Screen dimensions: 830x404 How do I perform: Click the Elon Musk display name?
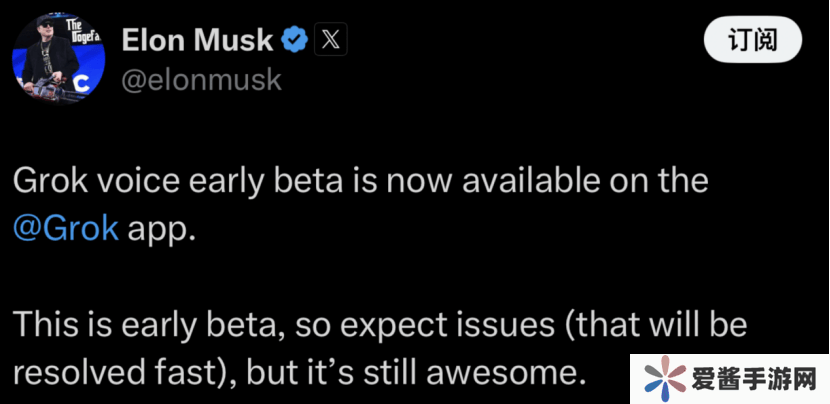196,41
